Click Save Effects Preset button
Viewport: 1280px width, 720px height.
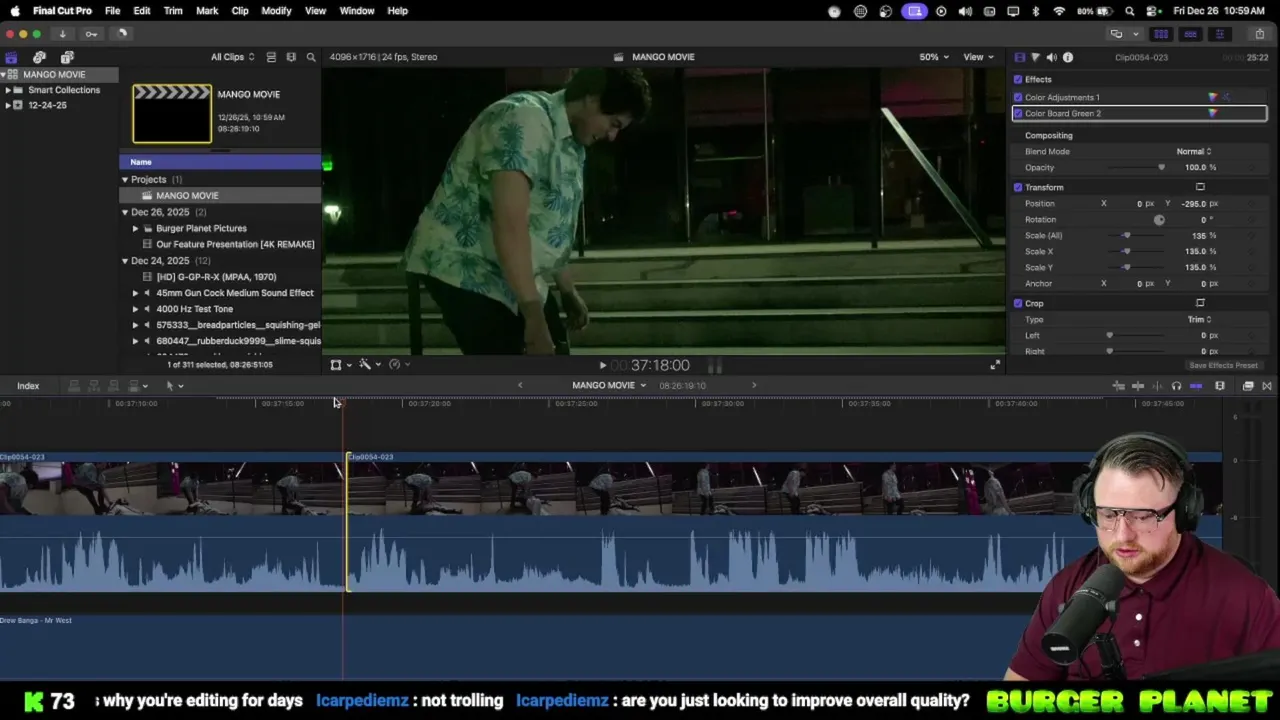(1223, 366)
